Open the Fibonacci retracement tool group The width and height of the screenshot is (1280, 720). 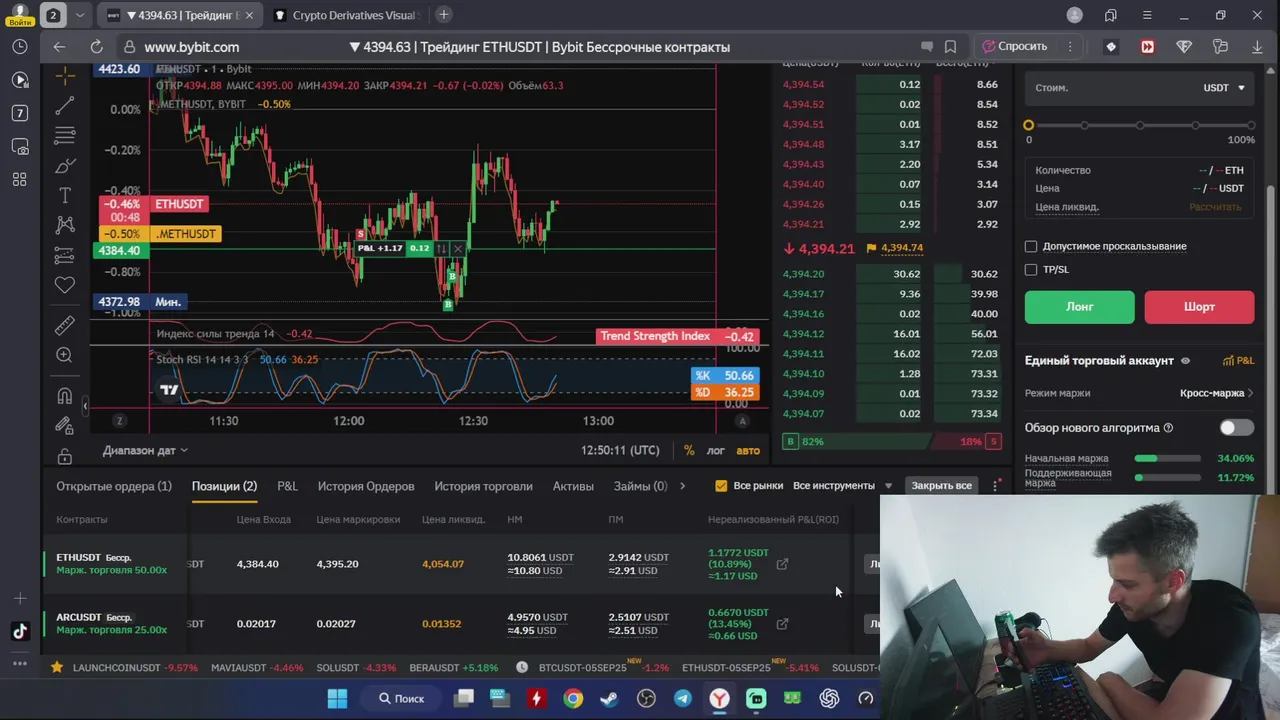[65, 135]
